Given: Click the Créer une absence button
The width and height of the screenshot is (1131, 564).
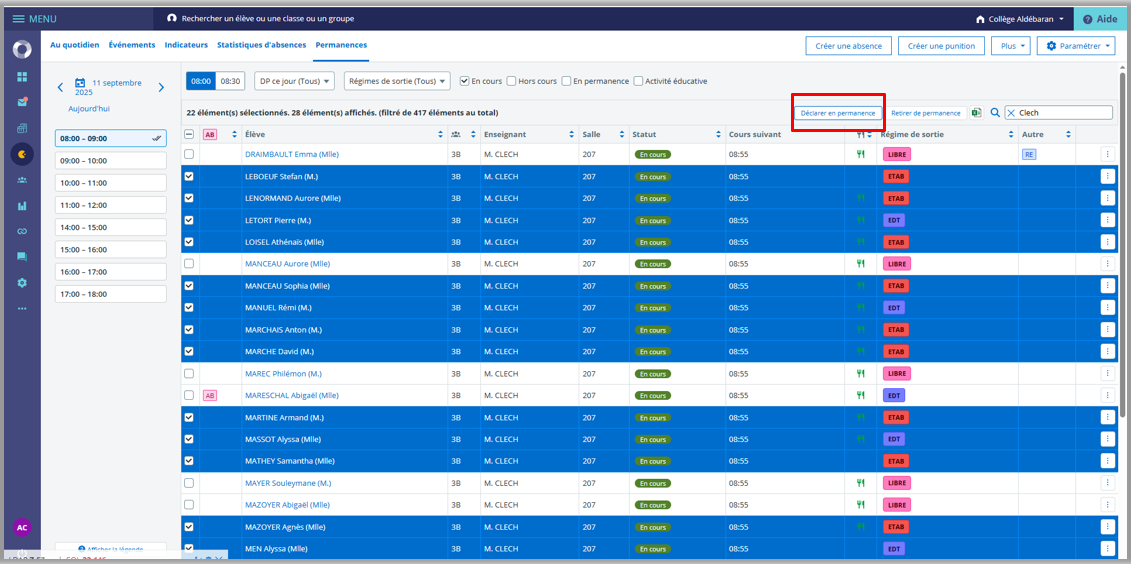Looking at the screenshot, I should pyautogui.click(x=848, y=46).
